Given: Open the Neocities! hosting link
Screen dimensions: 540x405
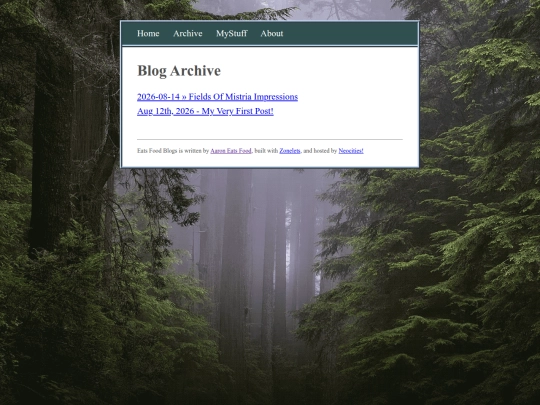Looking at the screenshot, I should pyautogui.click(x=351, y=150).
